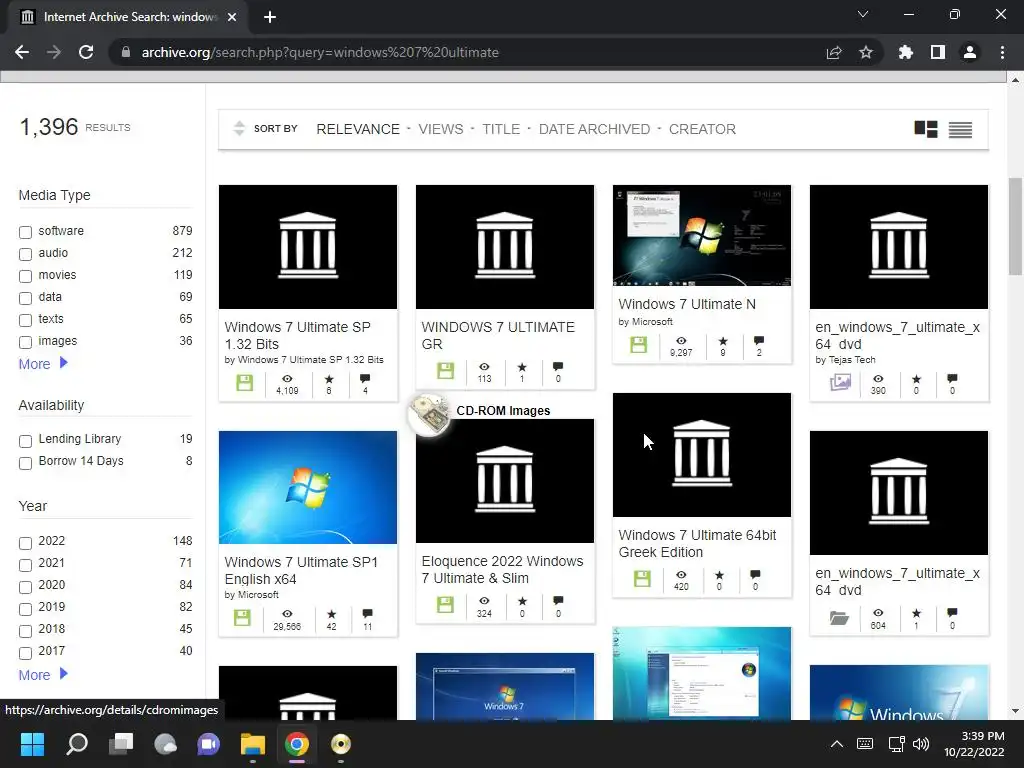Viewport: 1024px width, 768px height.
Task: Check the 2022 year filter
Action: [x=25, y=543]
